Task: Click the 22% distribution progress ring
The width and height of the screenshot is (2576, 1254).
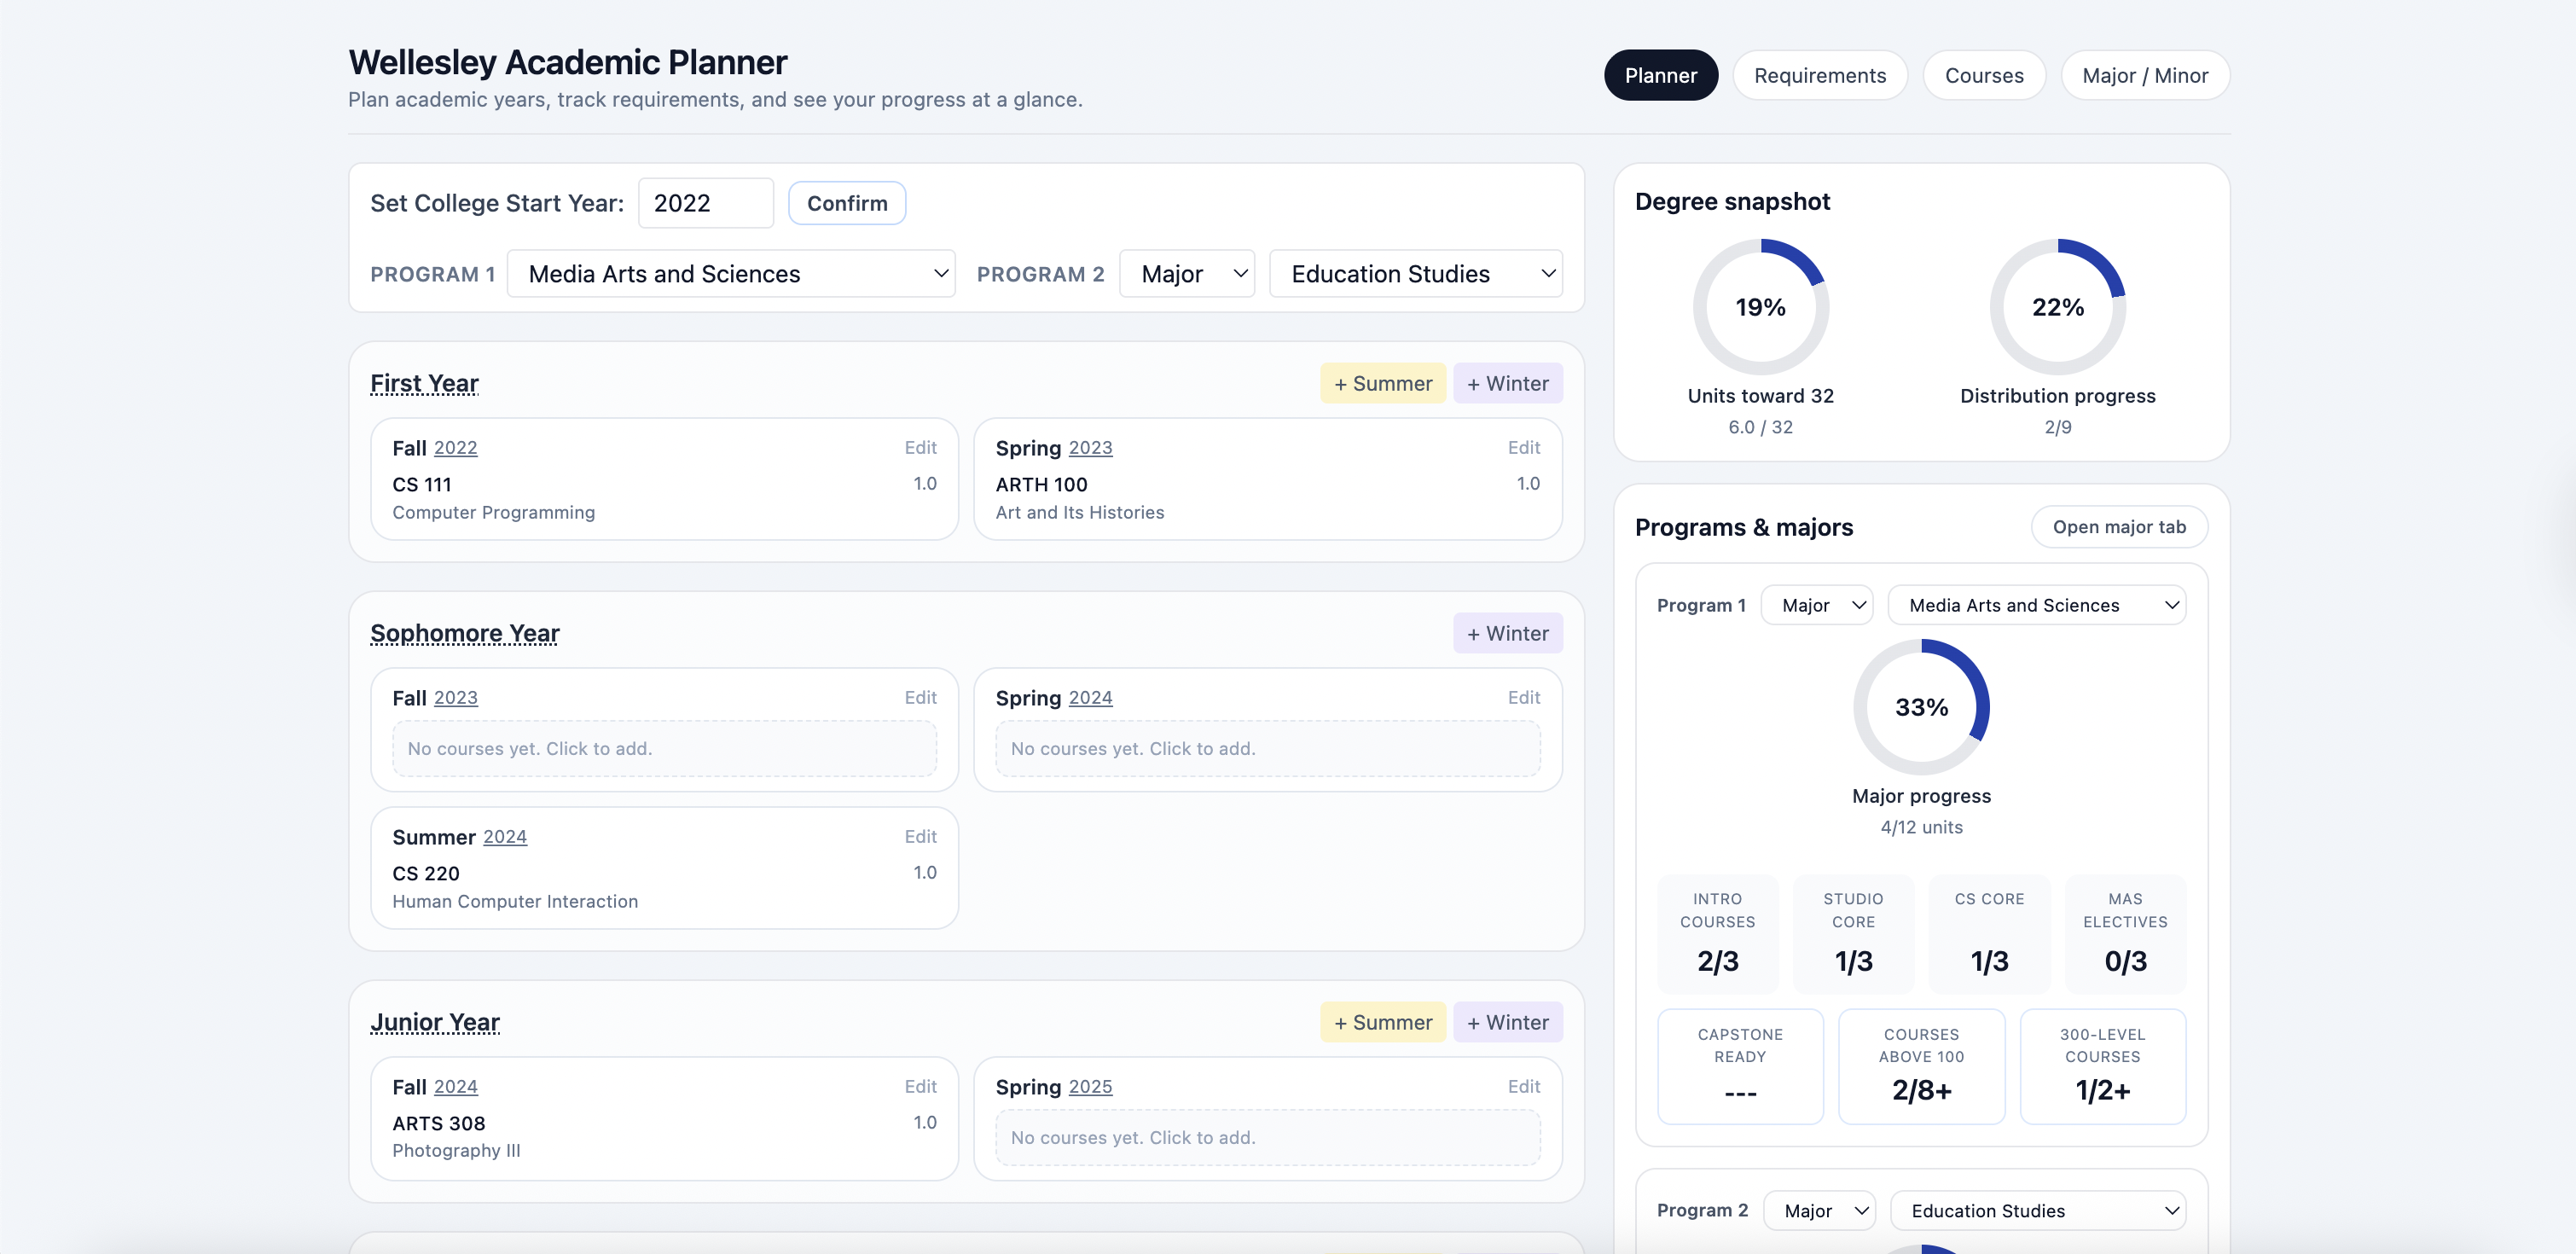Action: click(x=2057, y=307)
